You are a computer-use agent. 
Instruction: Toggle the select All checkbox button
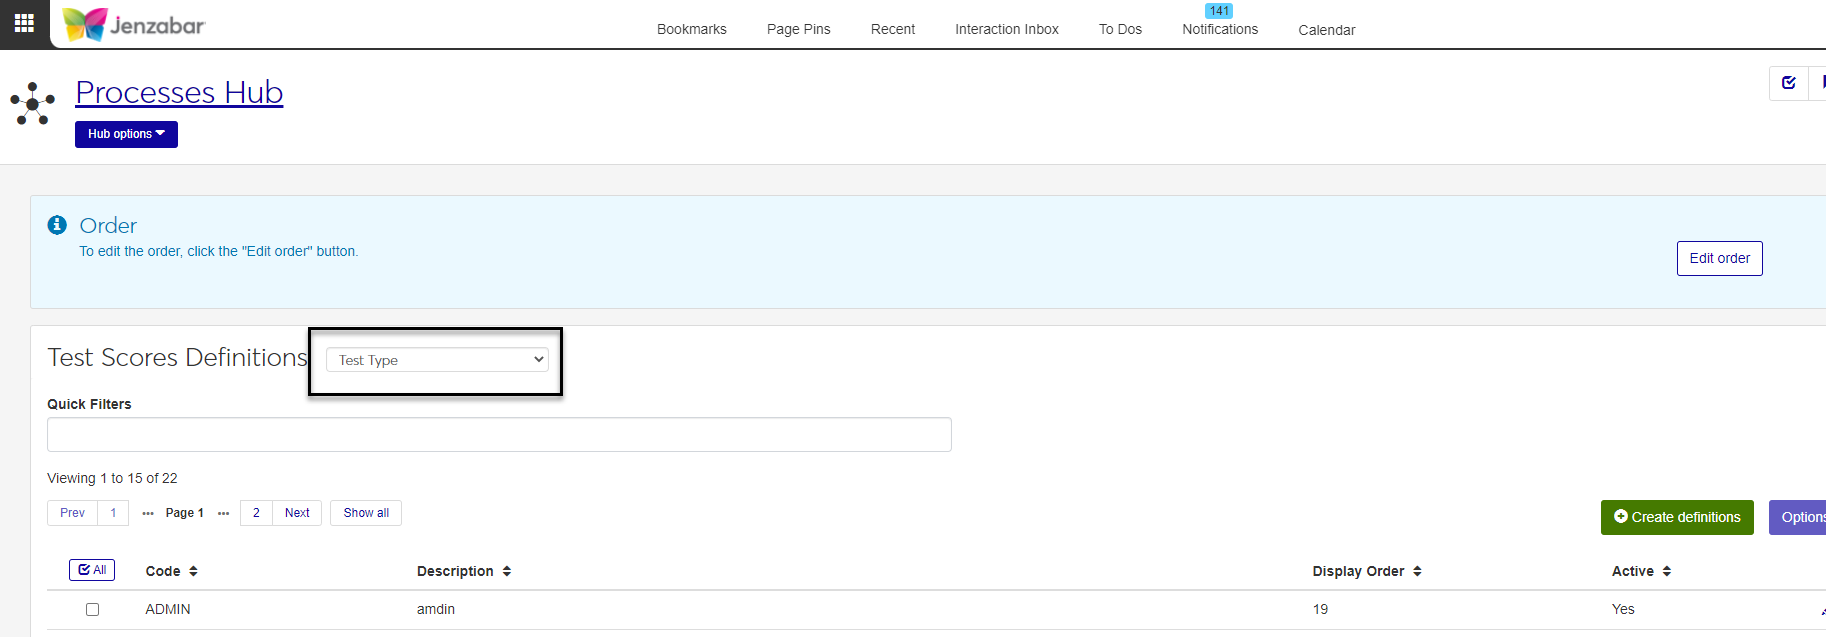tap(92, 570)
